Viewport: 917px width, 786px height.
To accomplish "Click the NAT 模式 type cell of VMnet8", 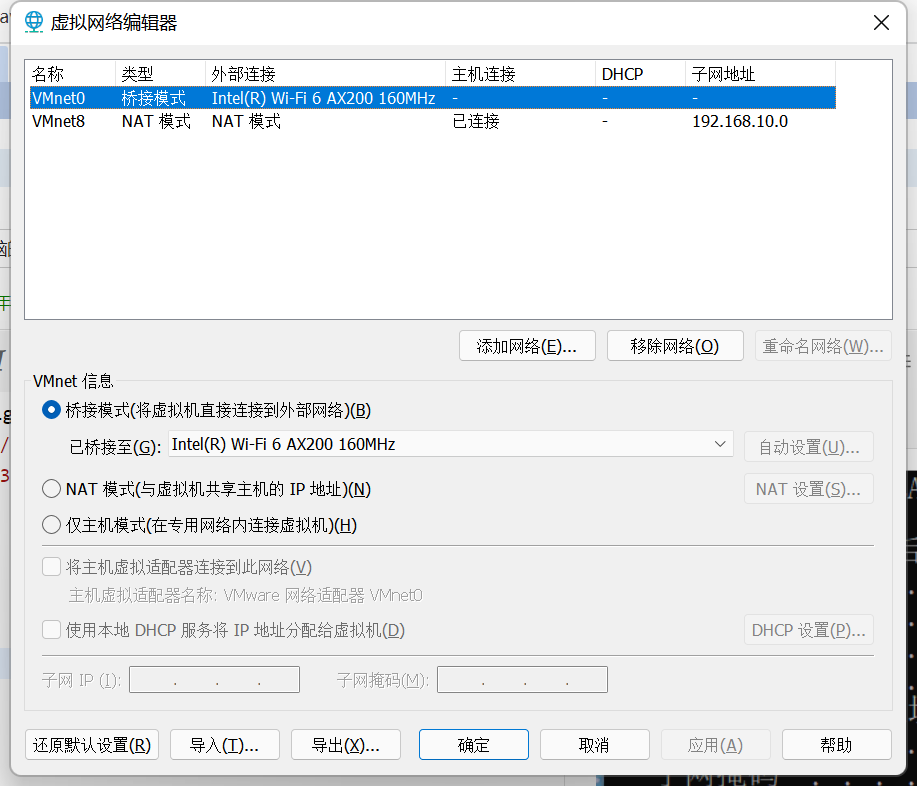I will click(156, 121).
